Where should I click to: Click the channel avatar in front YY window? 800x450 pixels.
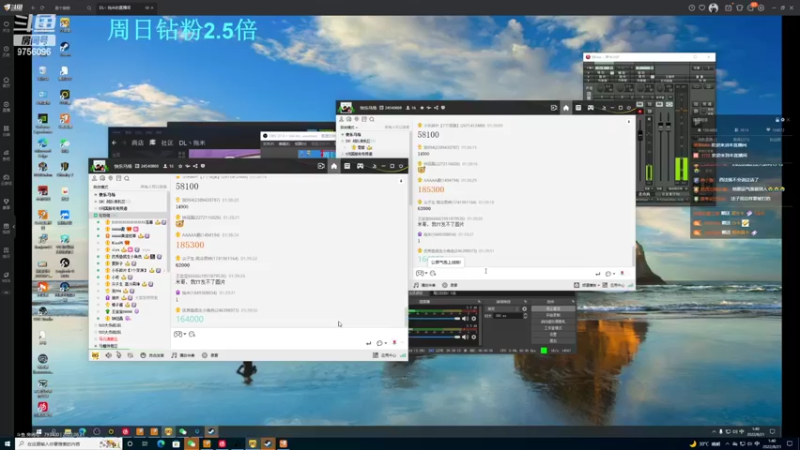coord(99,166)
